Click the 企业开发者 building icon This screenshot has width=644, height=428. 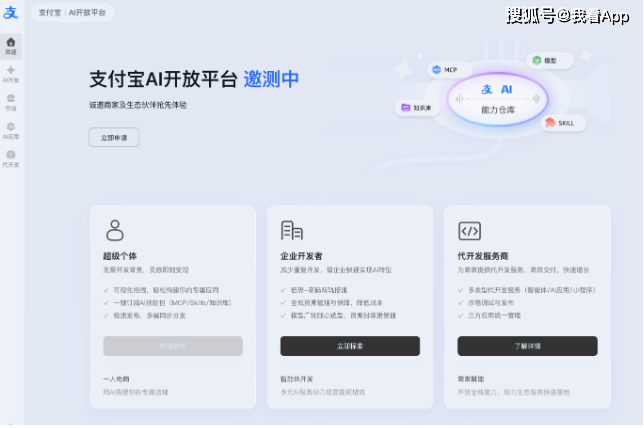pyautogui.click(x=292, y=230)
